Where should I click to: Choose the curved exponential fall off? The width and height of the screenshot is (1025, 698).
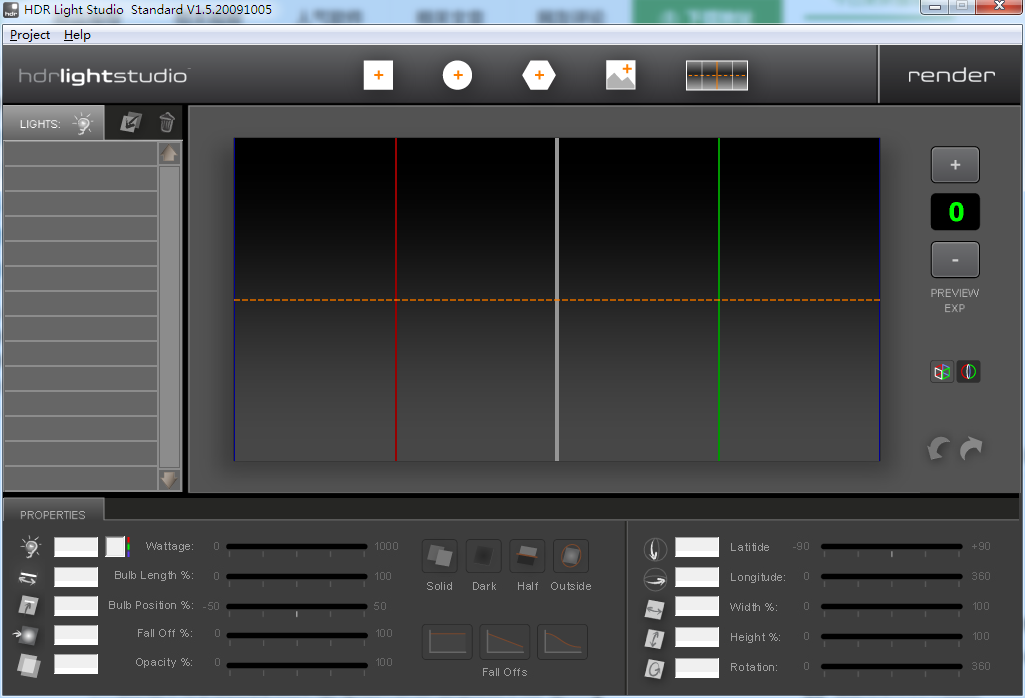[562, 642]
